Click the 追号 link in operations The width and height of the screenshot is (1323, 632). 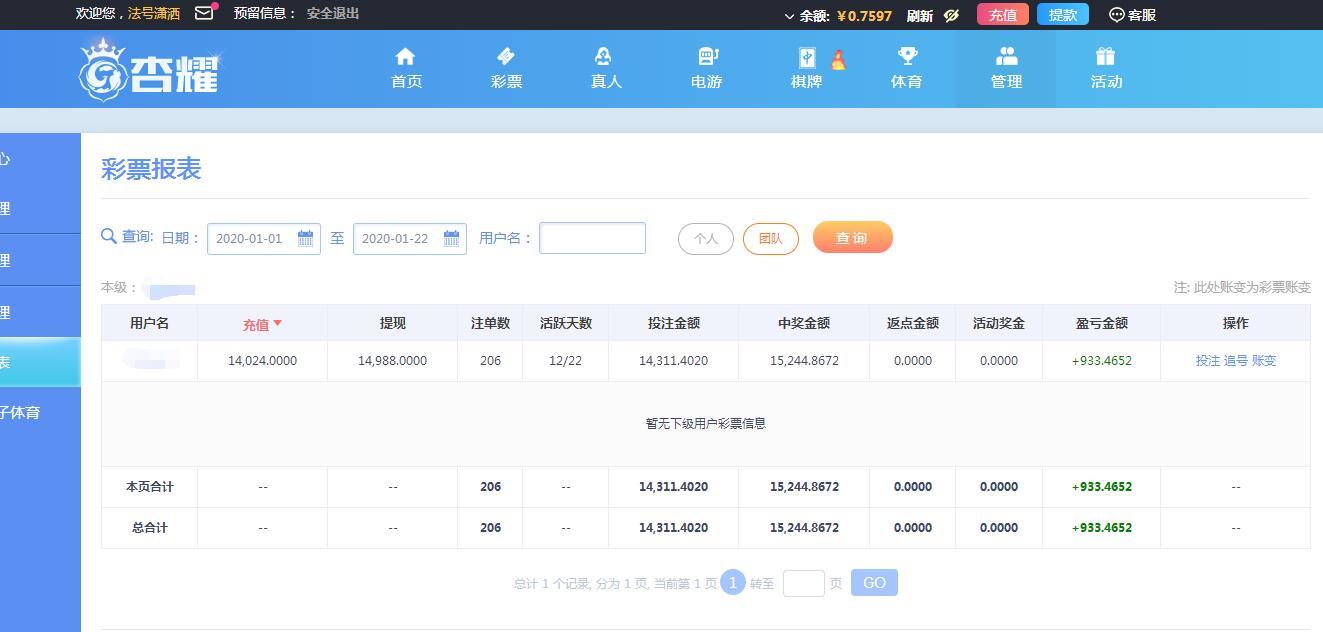[x=1236, y=361]
